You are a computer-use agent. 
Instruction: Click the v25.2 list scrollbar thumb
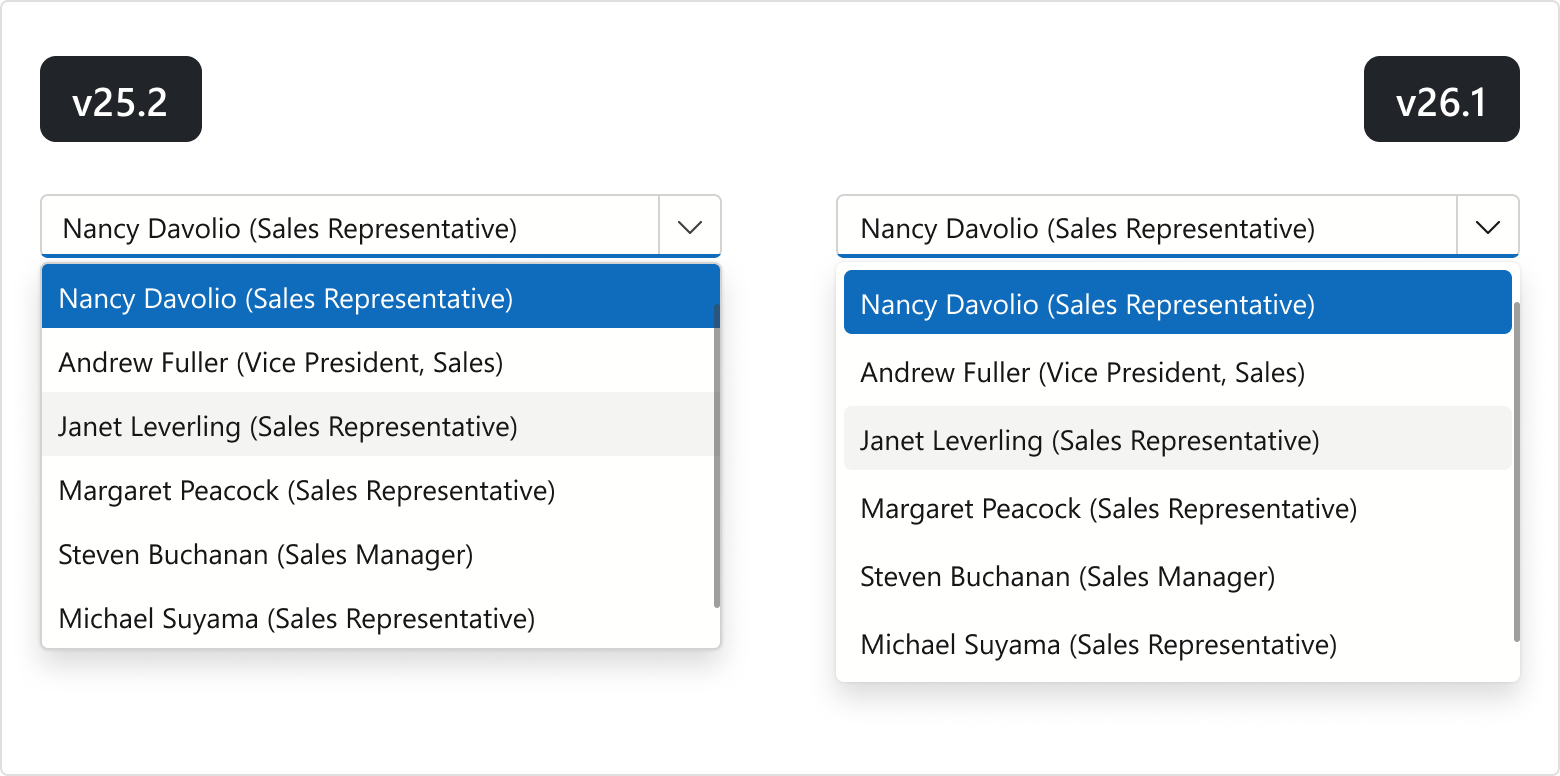tap(717, 455)
